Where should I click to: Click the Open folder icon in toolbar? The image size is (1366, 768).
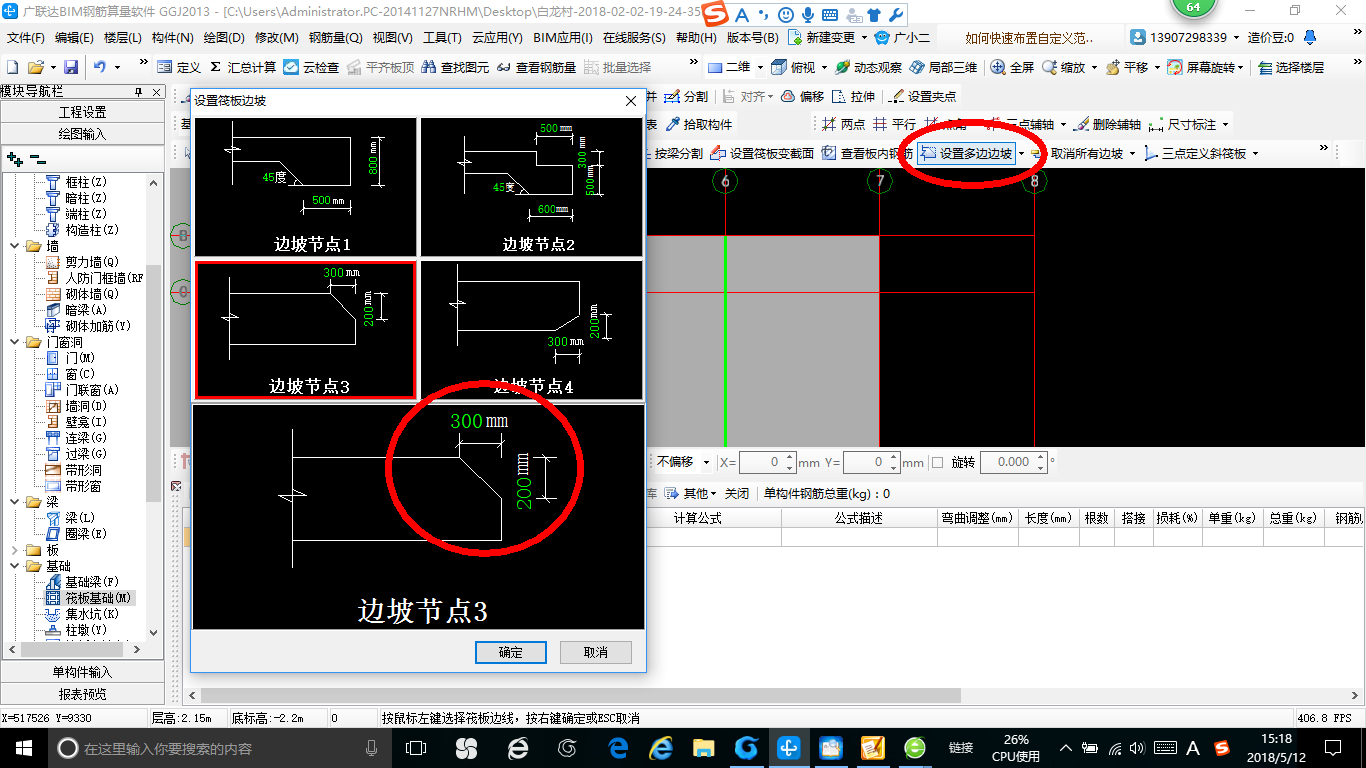tap(35, 67)
